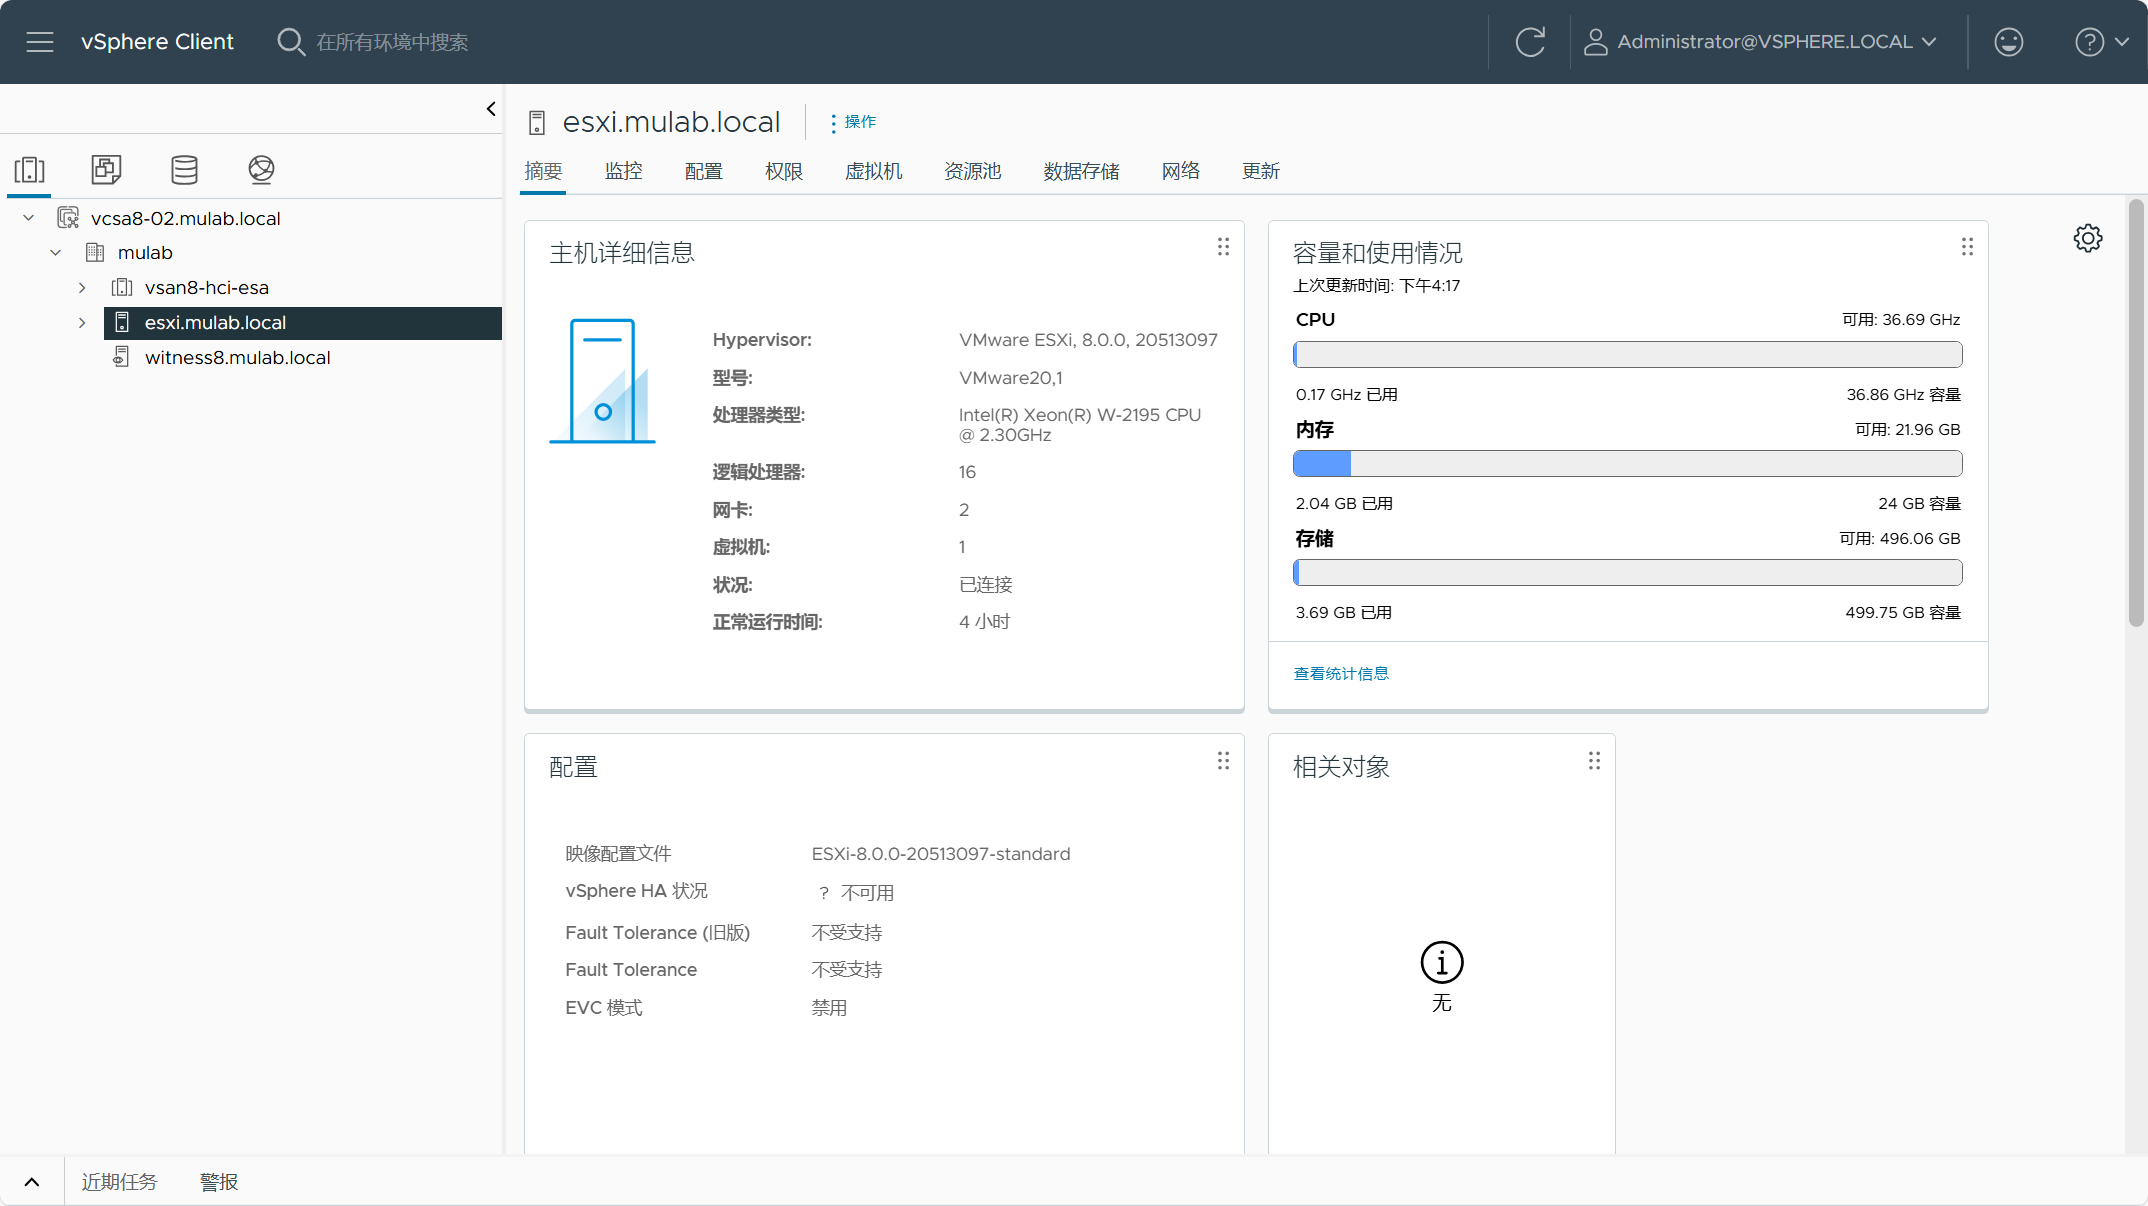Expand the vsan8-hci-esa cluster node
Screen dimensions: 2148x1206
(82, 288)
